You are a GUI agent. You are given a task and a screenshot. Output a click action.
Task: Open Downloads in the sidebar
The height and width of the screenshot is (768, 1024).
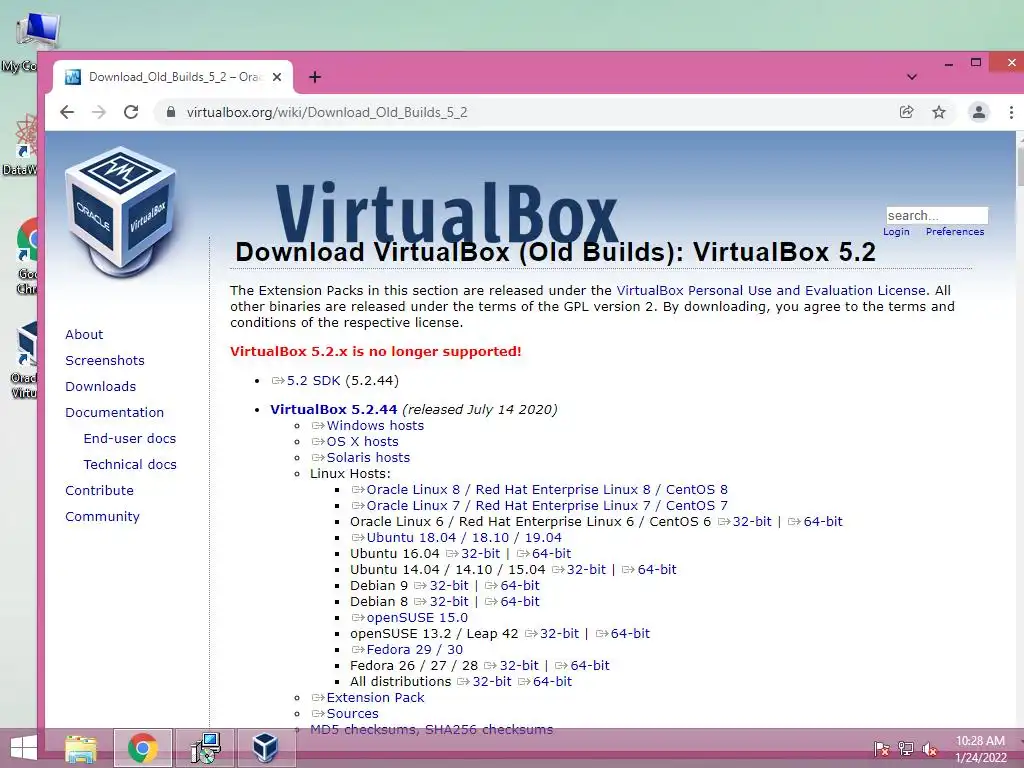101,387
